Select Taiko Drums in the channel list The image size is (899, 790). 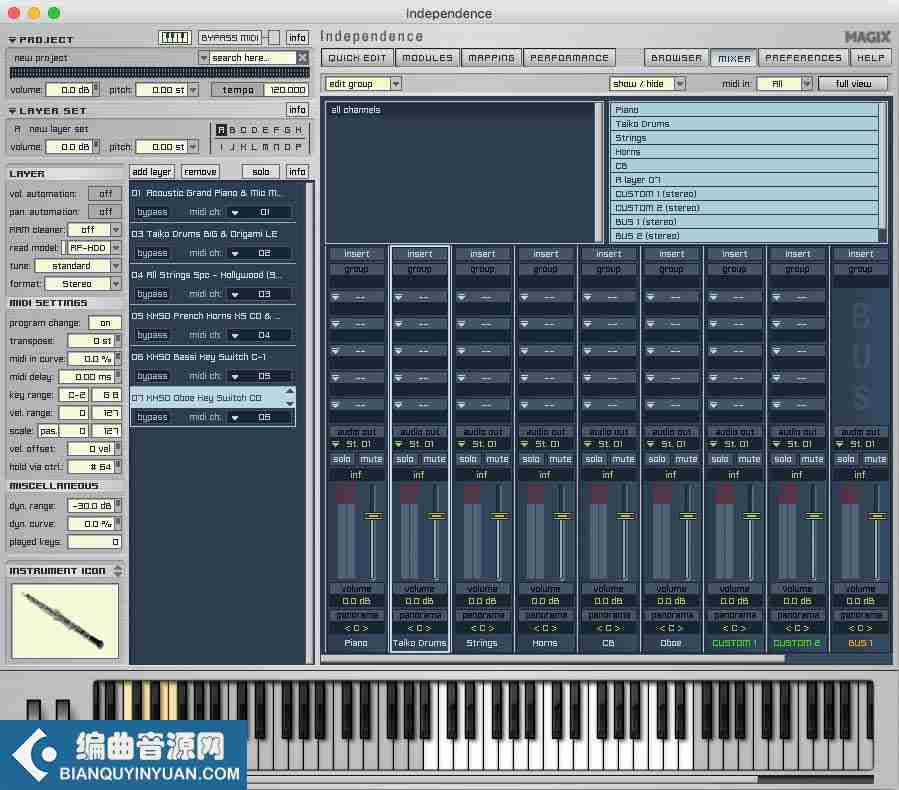(745, 124)
